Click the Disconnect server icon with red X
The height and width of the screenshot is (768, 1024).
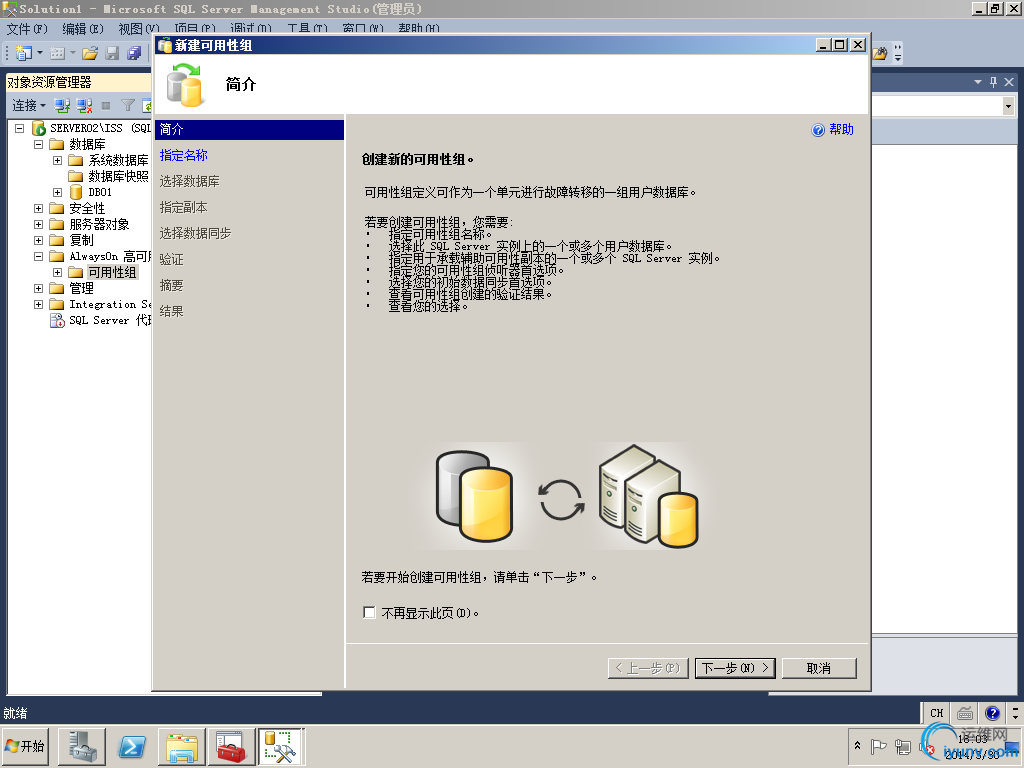tap(84, 105)
